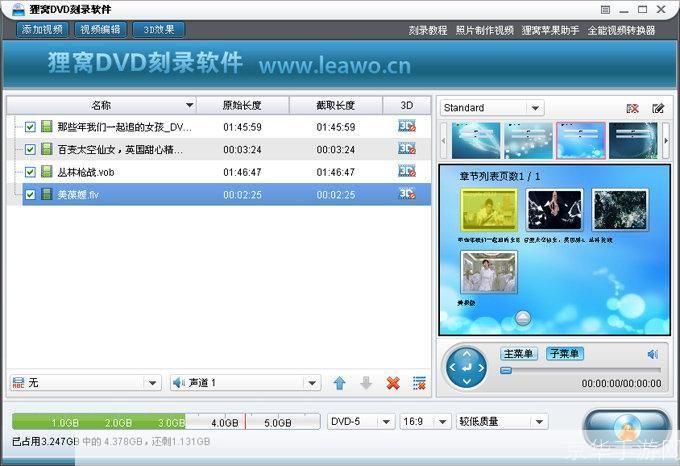Select the highlighted third template thumbnail
This screenshot has height=466, width=680.
tap(581, 140)
